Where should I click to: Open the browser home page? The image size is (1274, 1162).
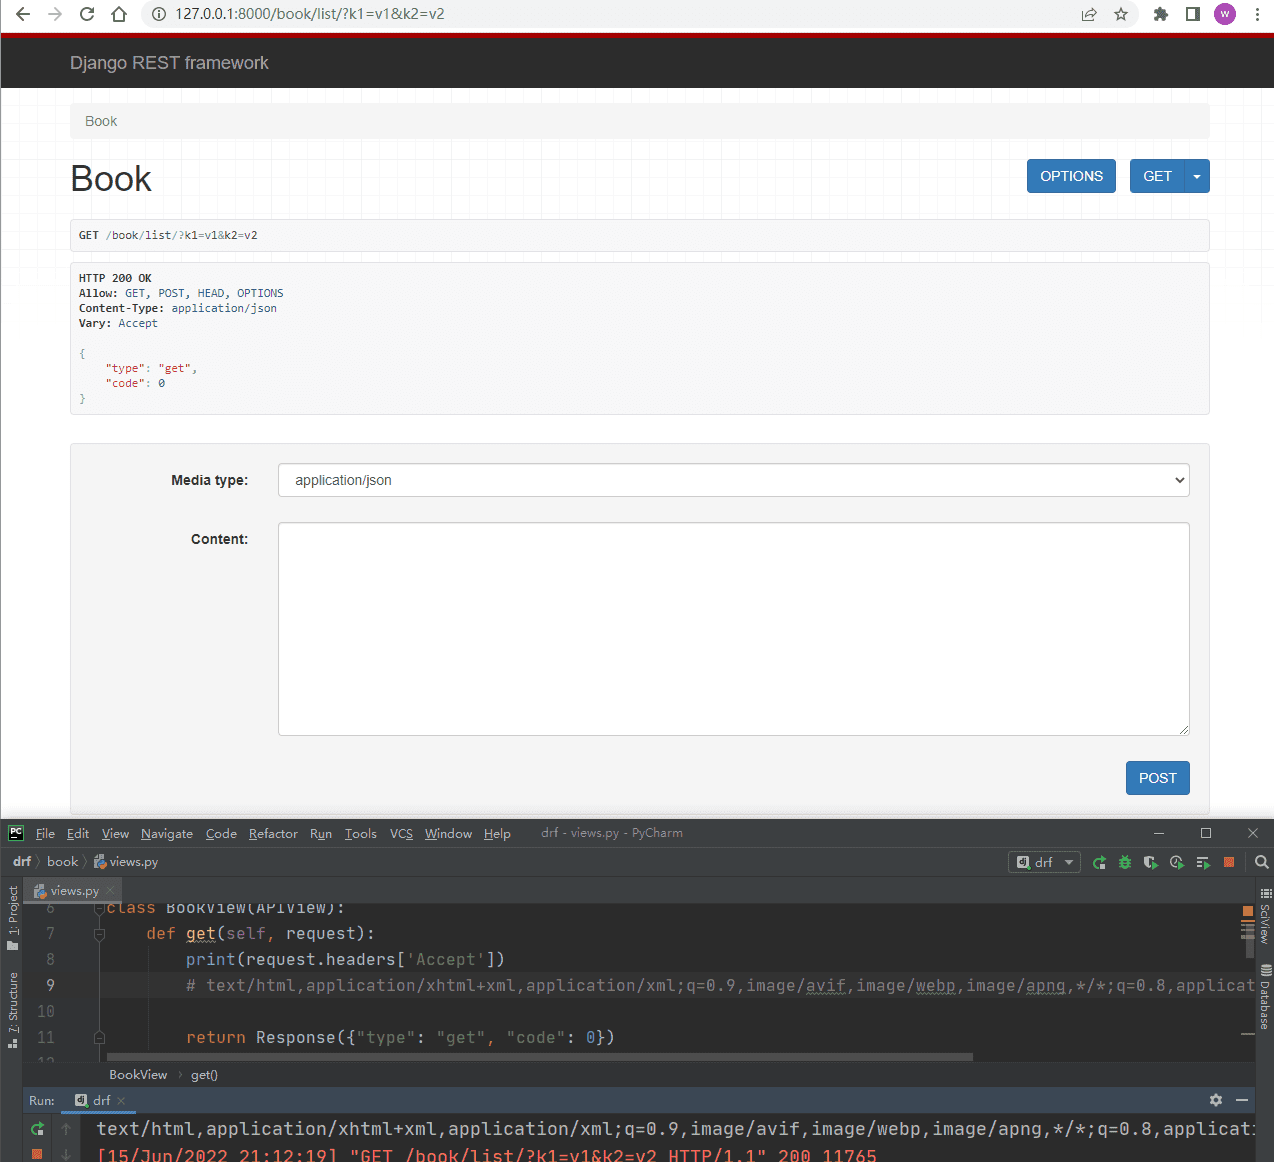119,14
